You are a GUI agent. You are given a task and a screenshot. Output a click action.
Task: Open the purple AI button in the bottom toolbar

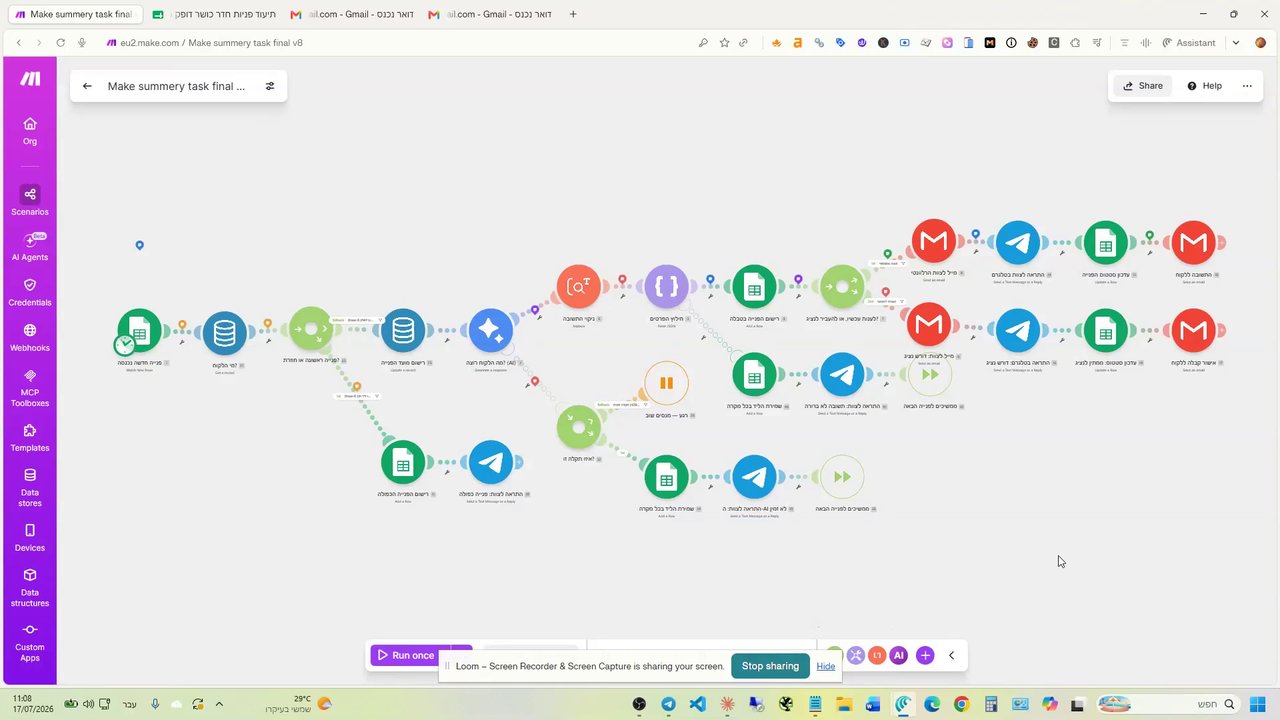click(x=899, y=655)
